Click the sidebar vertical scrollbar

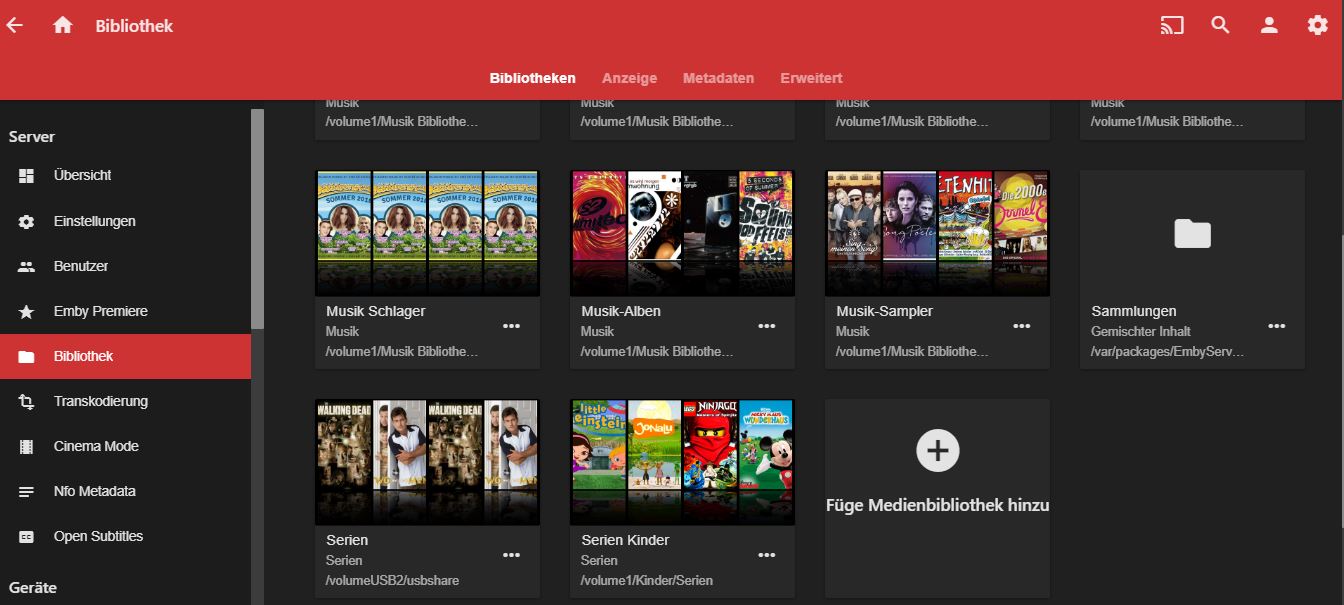(x=258, y=219)
